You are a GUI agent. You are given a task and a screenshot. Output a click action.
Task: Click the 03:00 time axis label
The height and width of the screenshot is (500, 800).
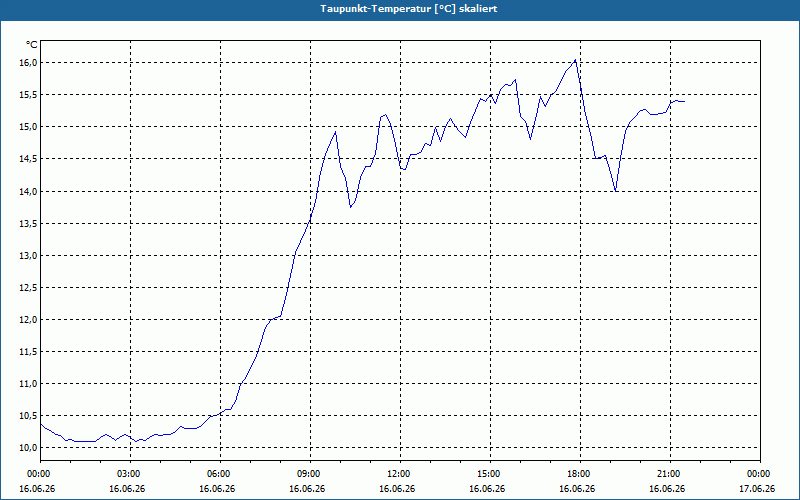pyautogui.click(x=131, y=474)
